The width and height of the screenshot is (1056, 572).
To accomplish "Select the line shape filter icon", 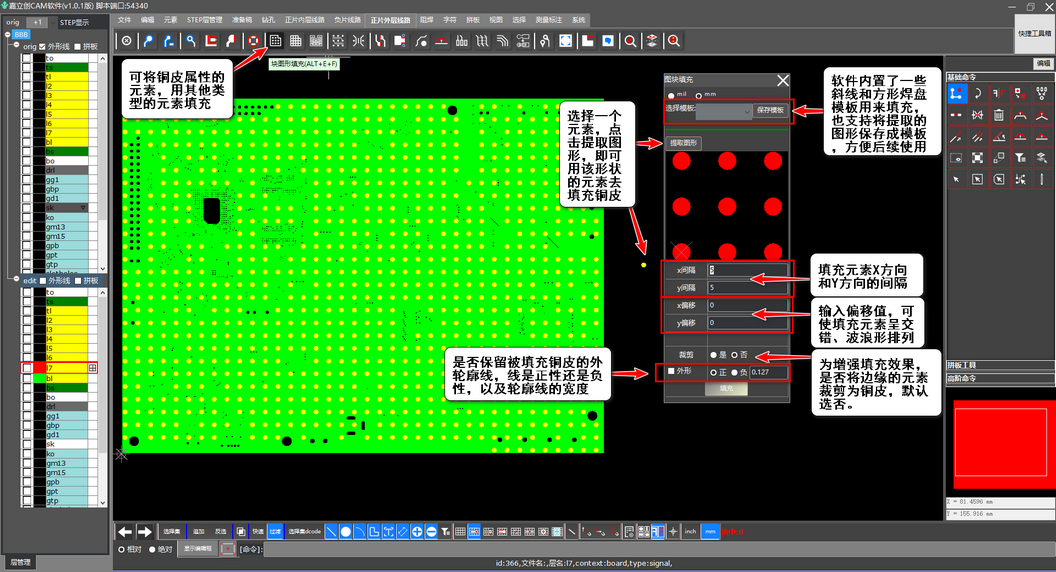I will (331, 532).
